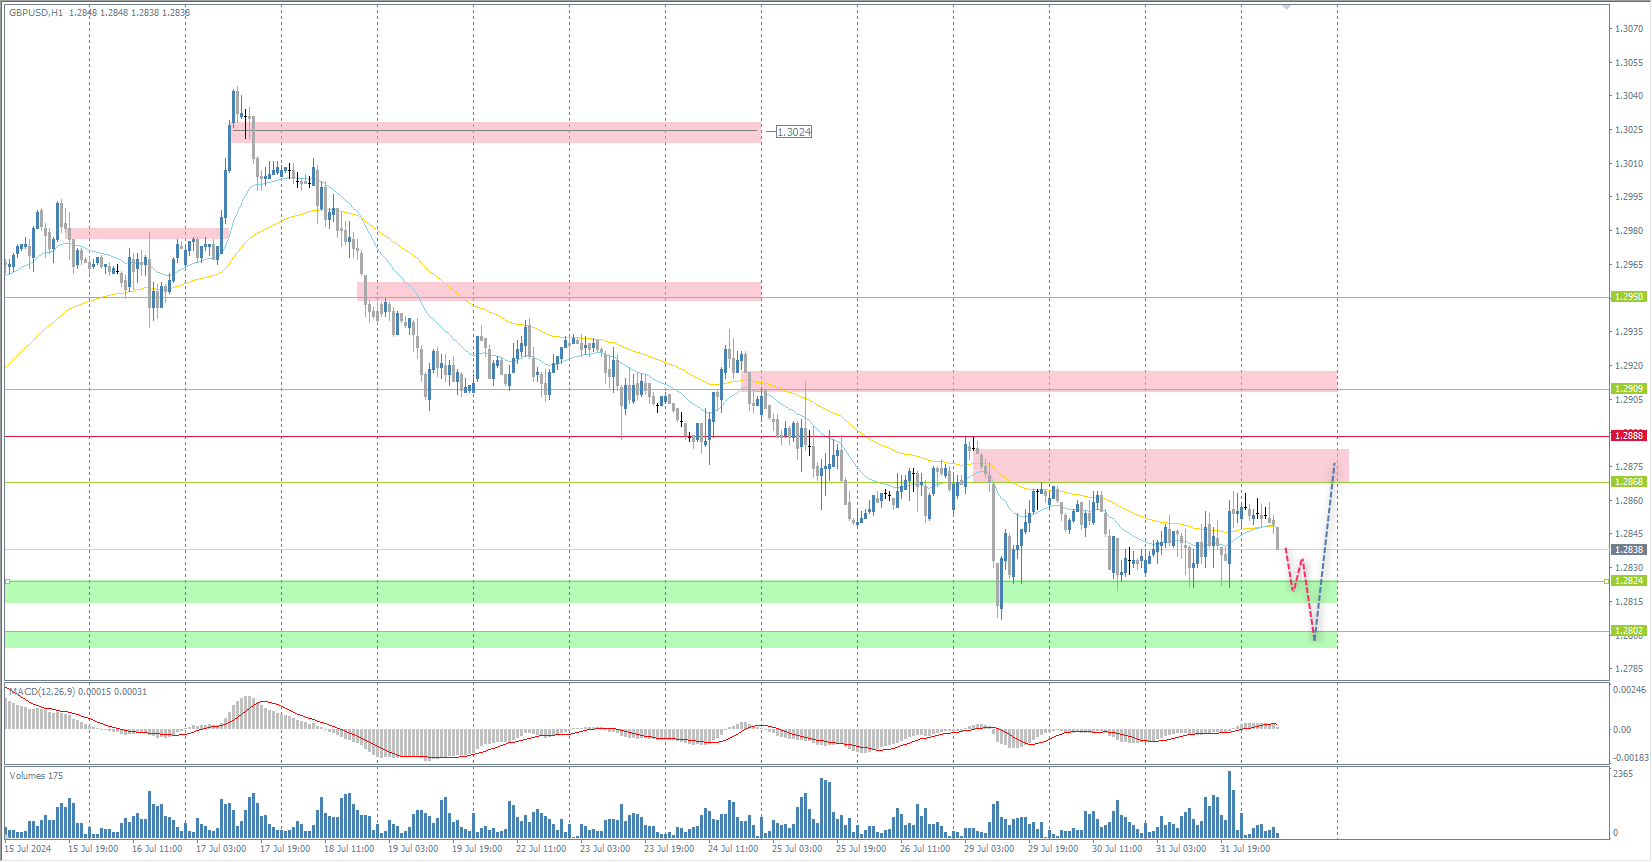Click the 1.2875 value on the price axis

click(x=1629, y=467)
